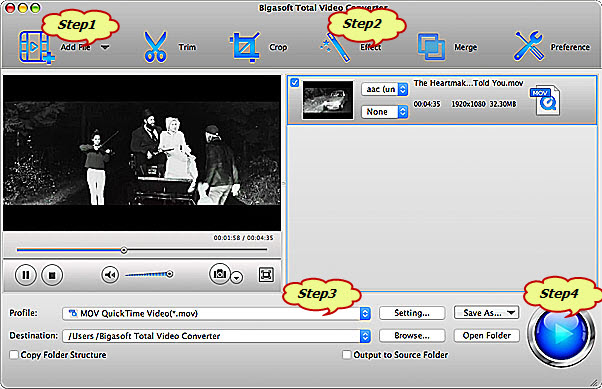Enable Copy Folder Structure checkbox
Image resolution: width=602 pixels, height=389 pixels.
[x=14, y=355]
